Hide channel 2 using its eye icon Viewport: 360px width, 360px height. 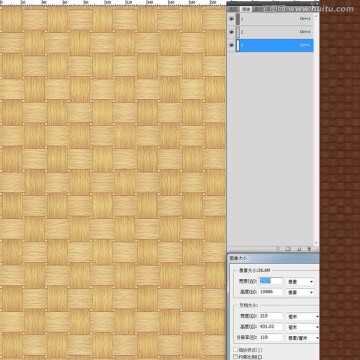pos(231,32)
